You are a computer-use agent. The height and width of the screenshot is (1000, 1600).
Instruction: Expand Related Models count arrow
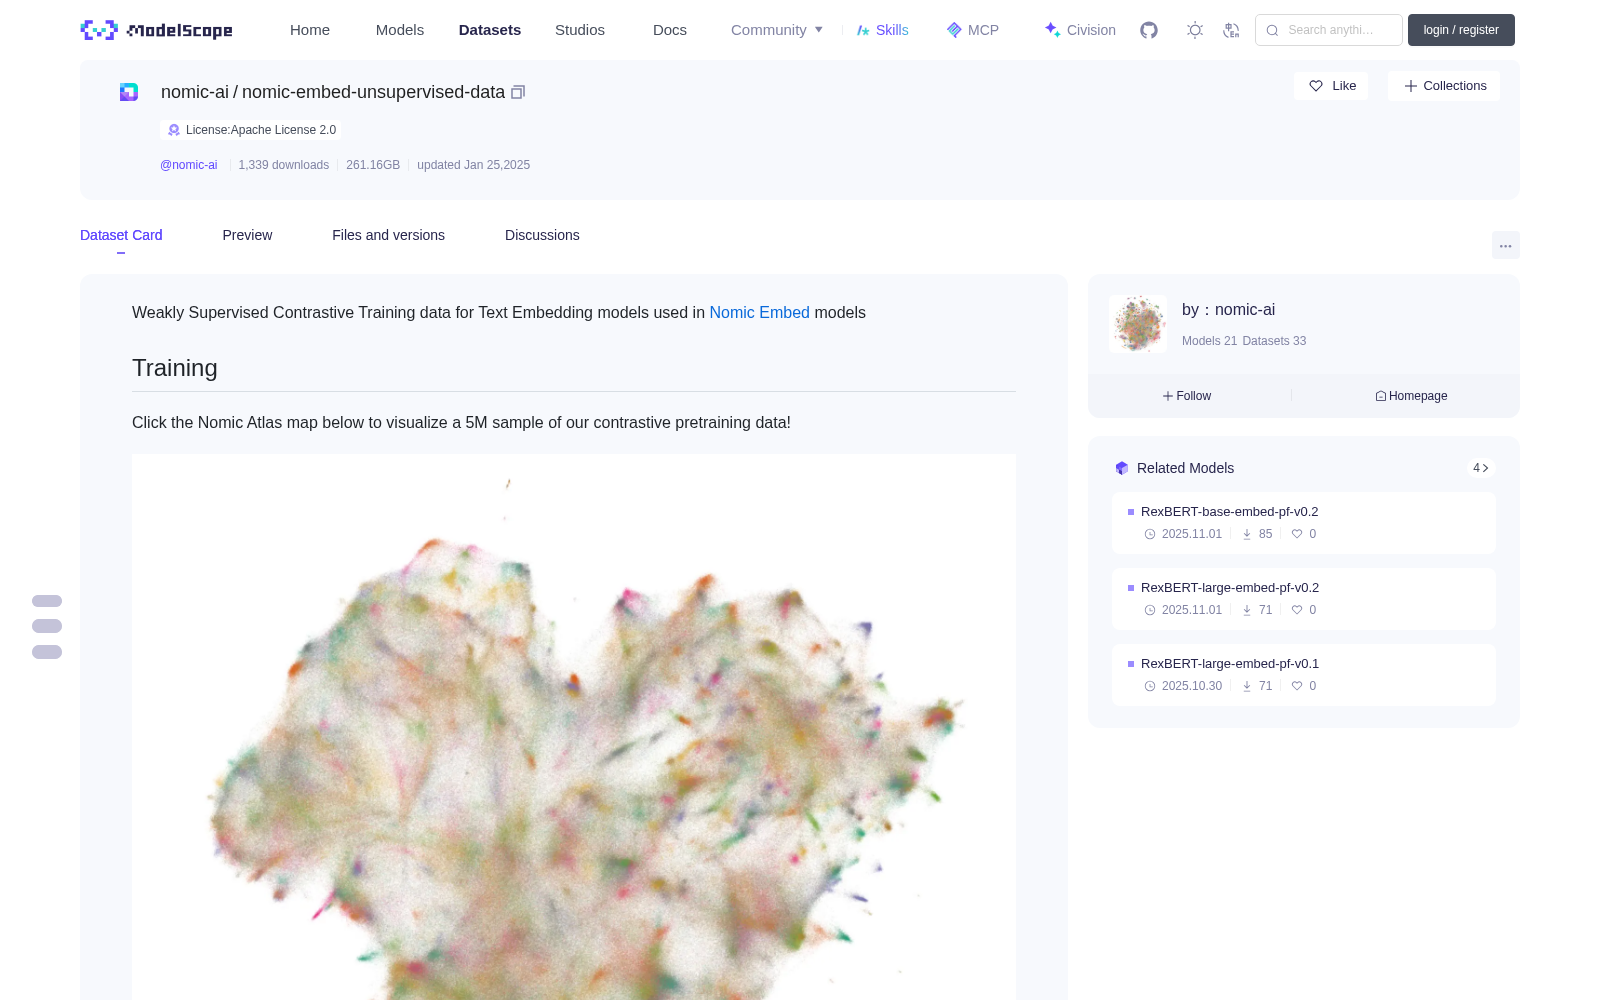(x=1481, y=468)
